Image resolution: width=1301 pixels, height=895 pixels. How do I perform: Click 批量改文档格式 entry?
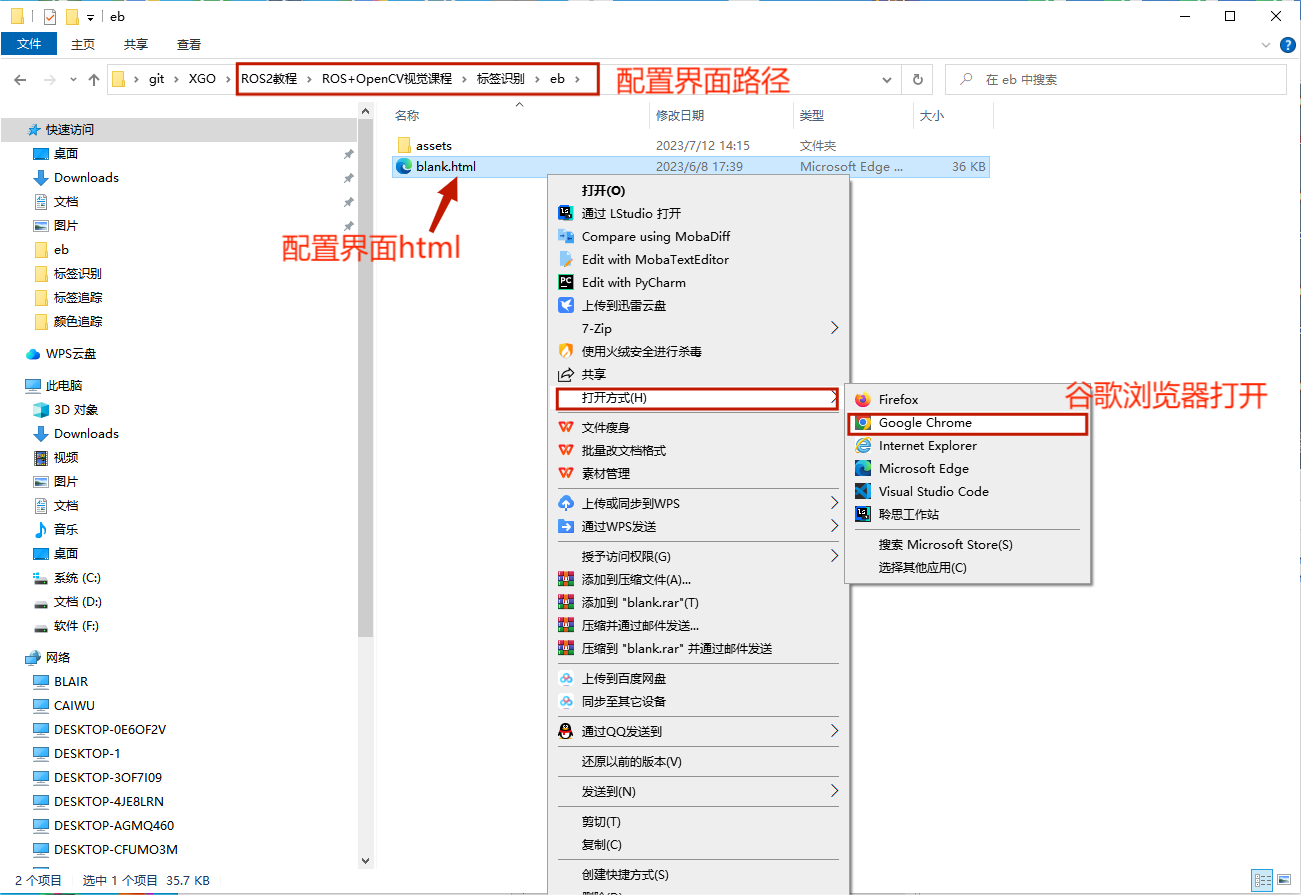coord(698,451)
